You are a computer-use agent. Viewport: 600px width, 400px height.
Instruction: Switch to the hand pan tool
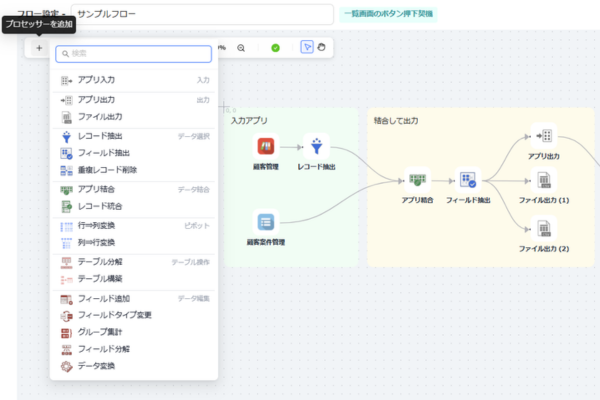click(x=321, y=47)
